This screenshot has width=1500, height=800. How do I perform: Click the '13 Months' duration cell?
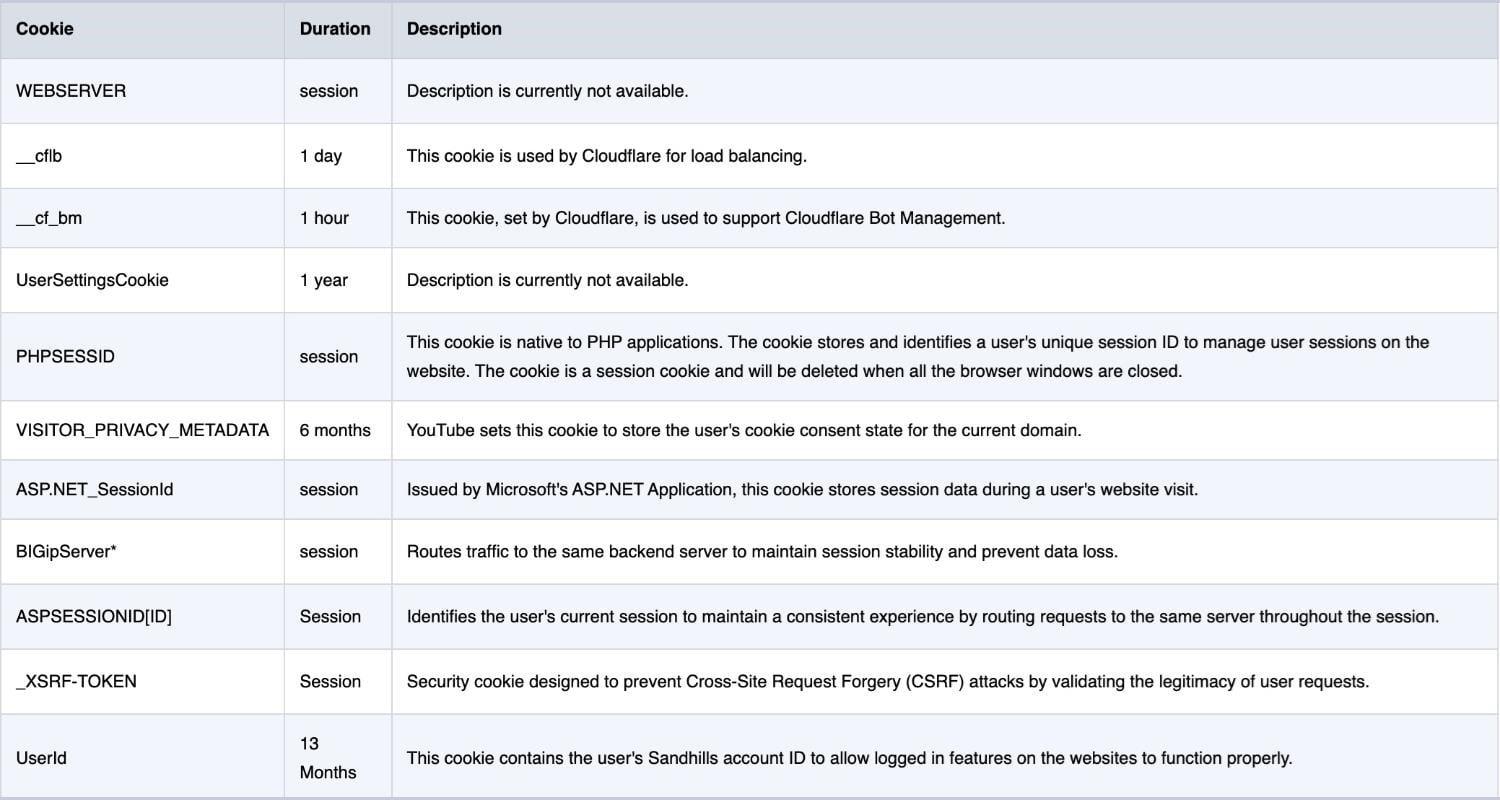[328, 758]
